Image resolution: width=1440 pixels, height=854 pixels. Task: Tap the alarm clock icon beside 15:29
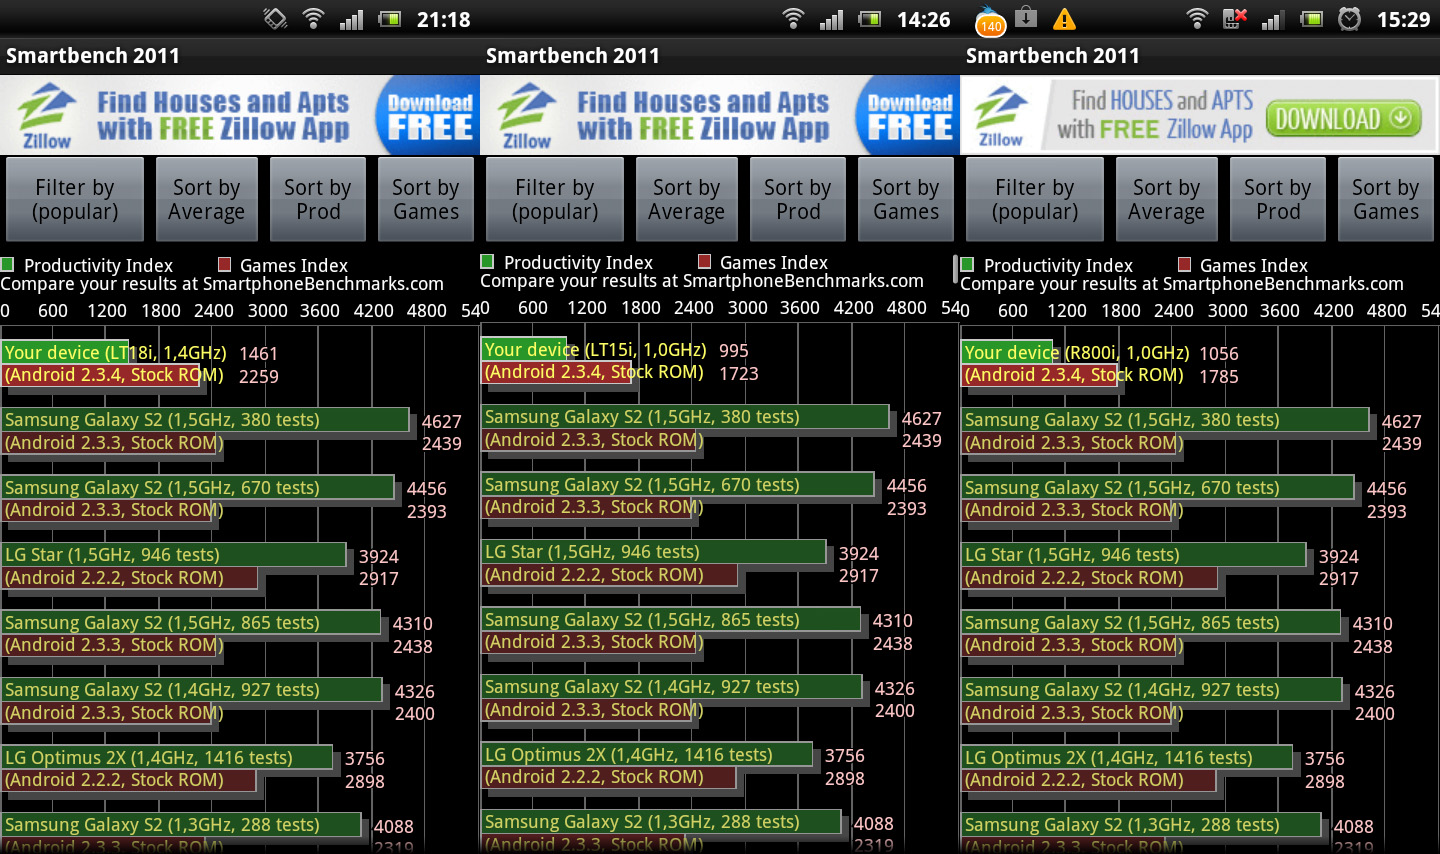(x=1349, y=18)
